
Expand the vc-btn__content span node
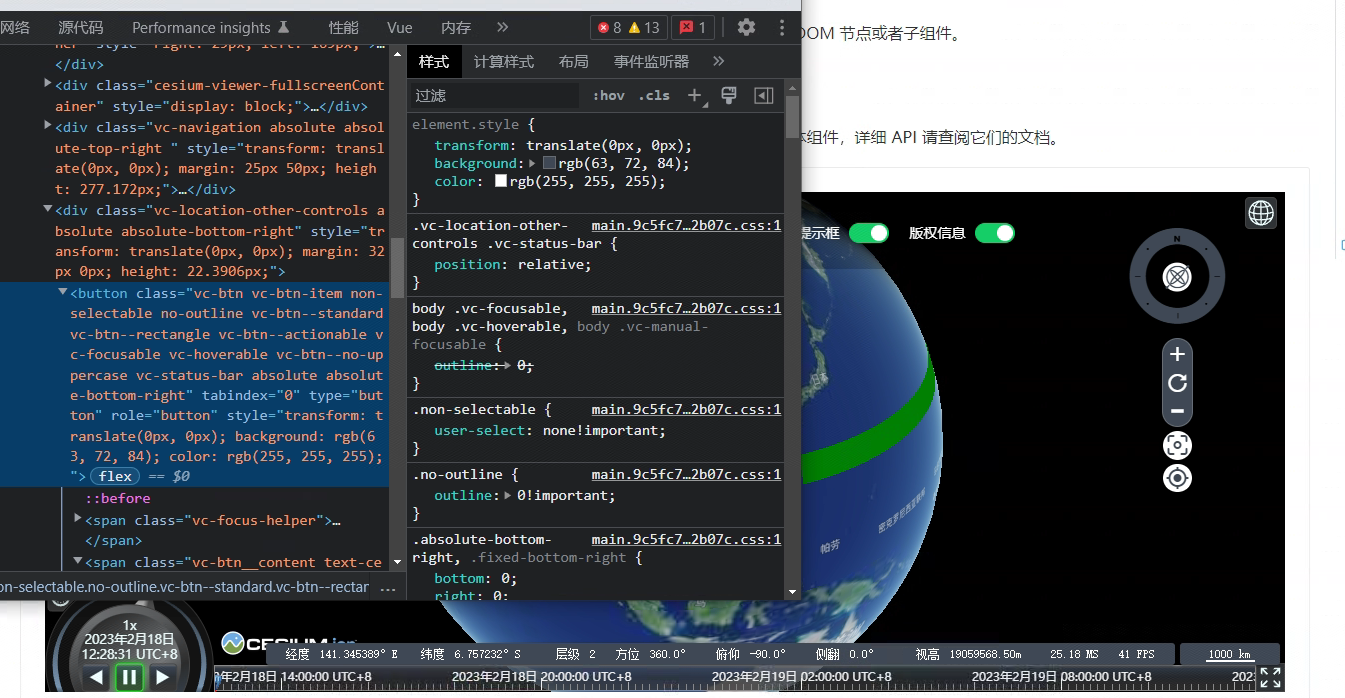pyautogui.click(x=78, y=561)
